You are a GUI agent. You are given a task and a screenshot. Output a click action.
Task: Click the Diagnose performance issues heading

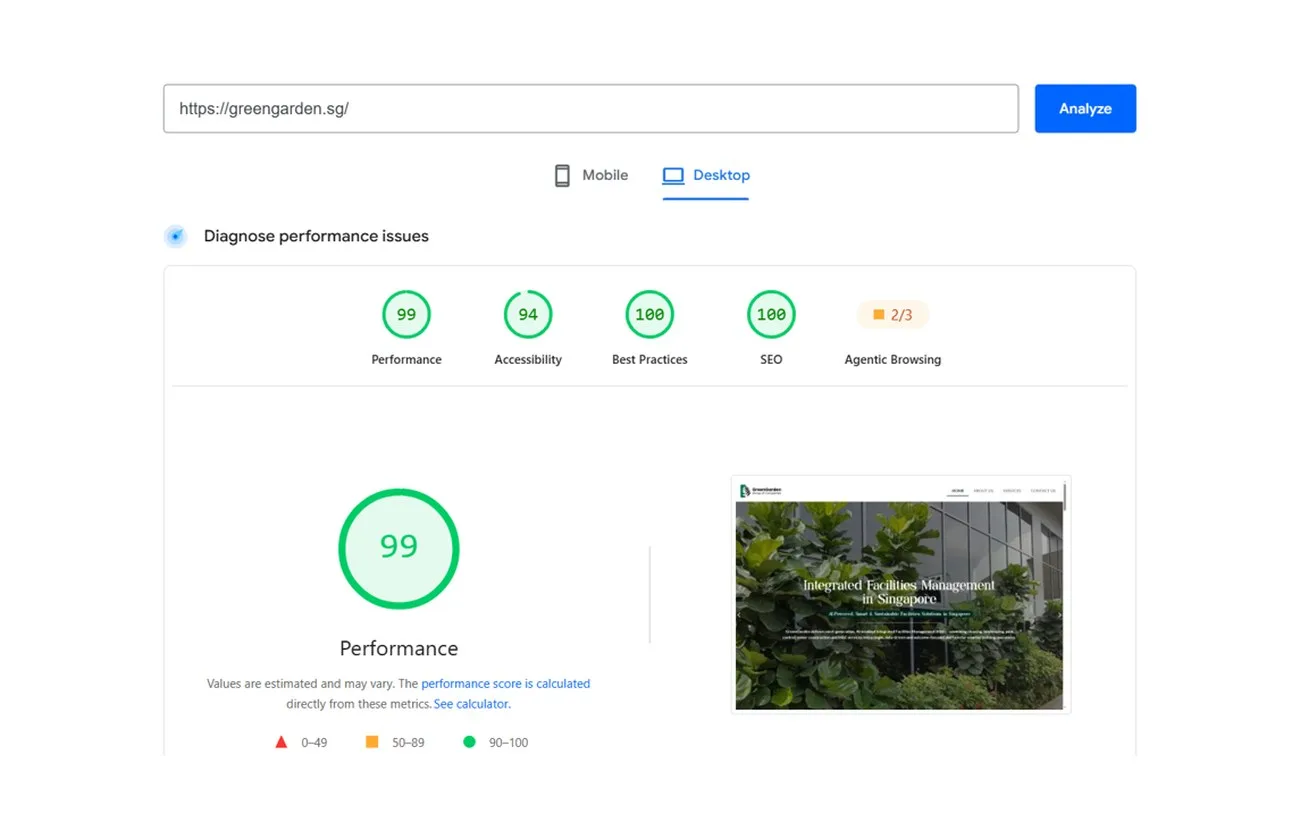316,236
